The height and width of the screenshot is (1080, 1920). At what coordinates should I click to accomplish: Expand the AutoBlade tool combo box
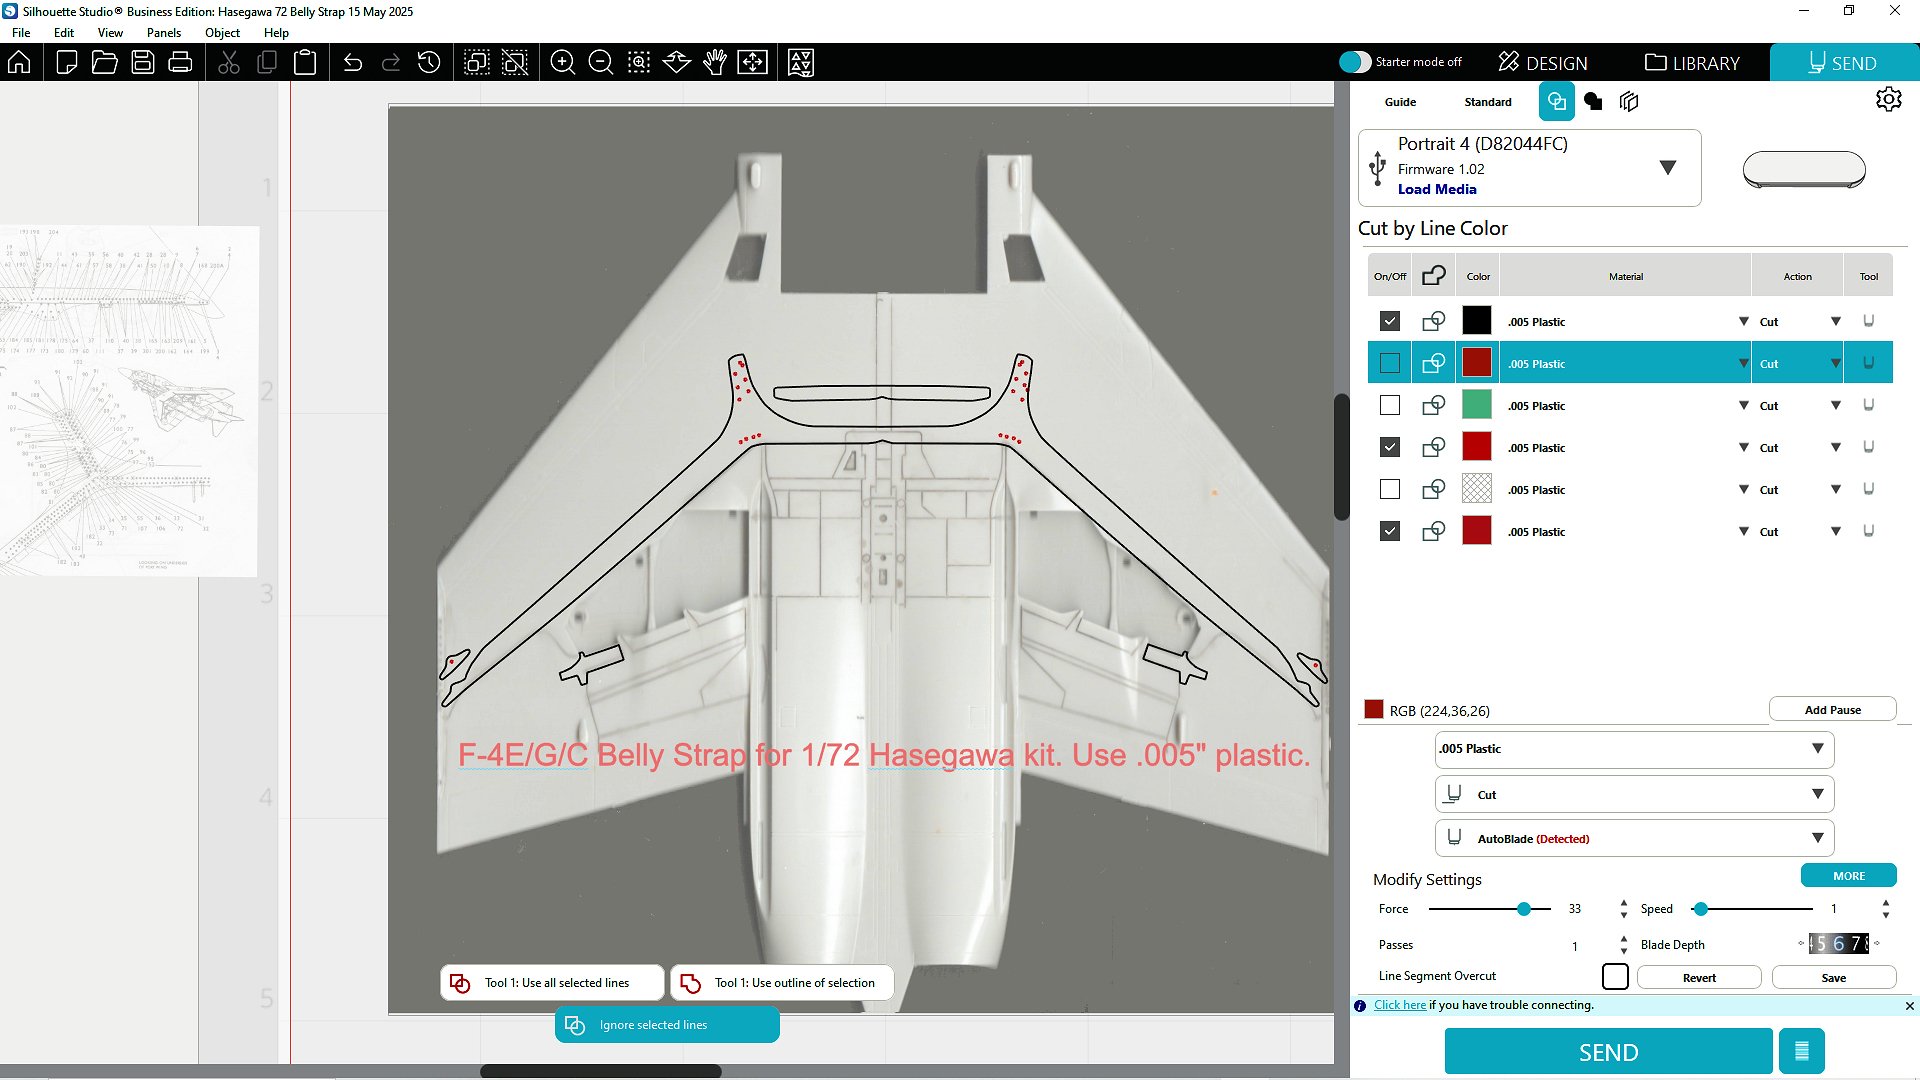(x=1634, y=838)
